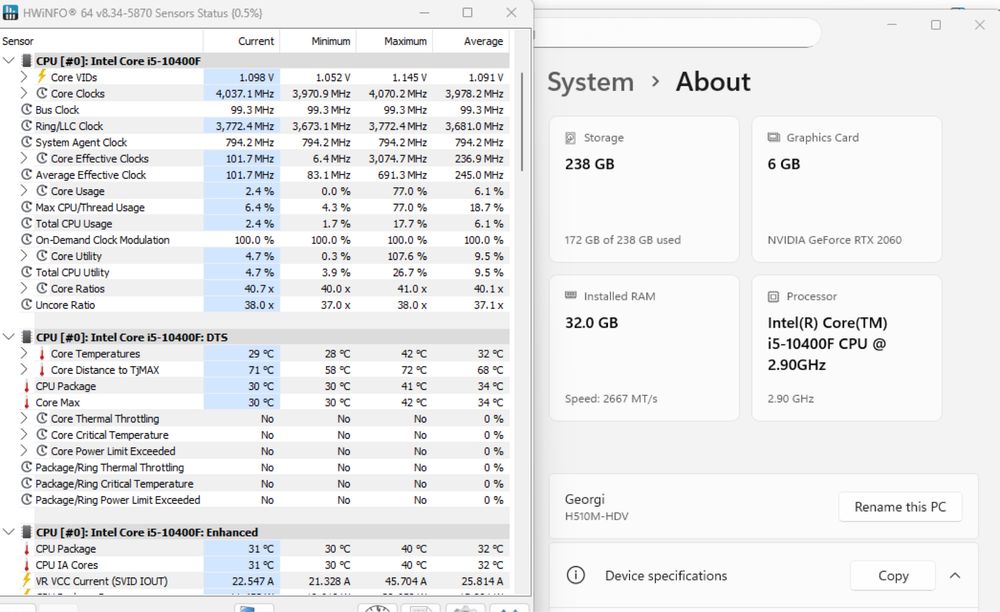Click the clock icon beside On-Demand Clock Modulation
Image resolution: width=1000 pixels, height=612 pixels.
click(26, 240)
